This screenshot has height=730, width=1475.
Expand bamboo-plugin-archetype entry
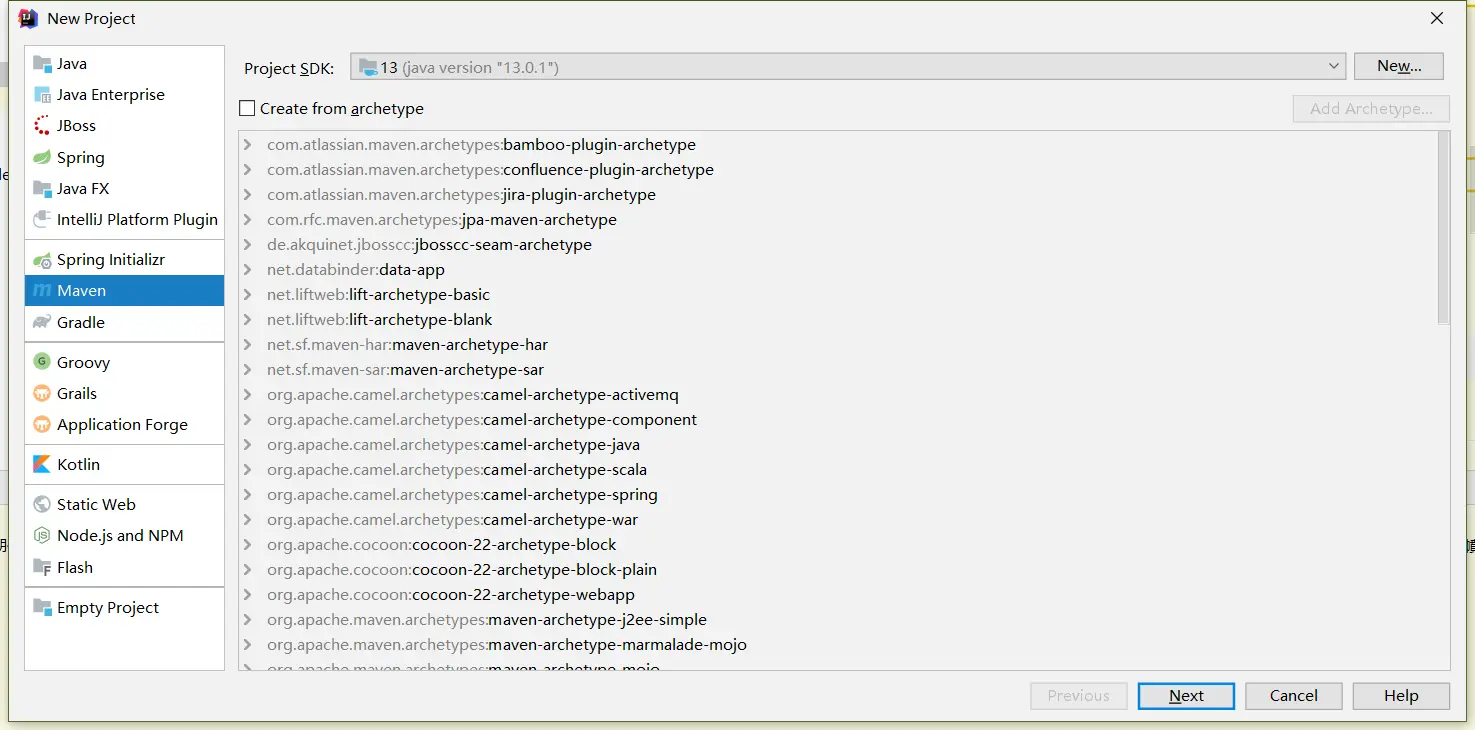247,145
